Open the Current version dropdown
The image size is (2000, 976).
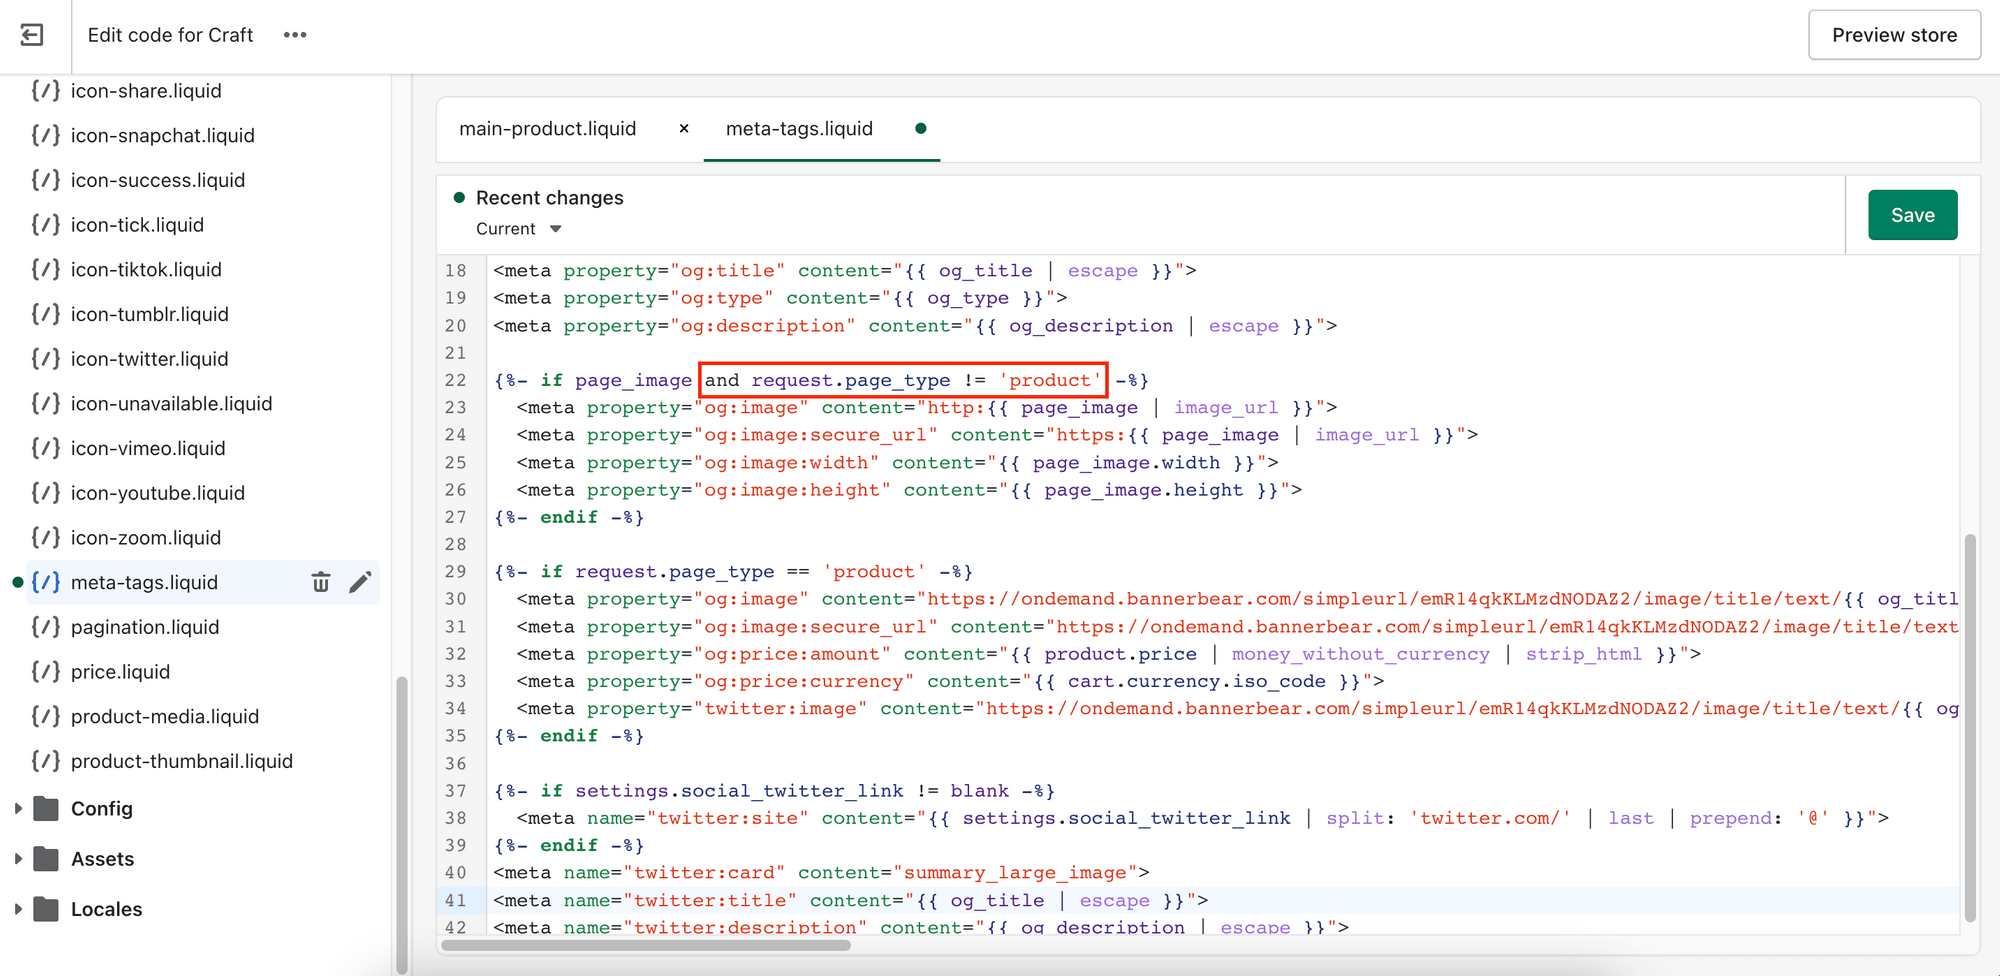pyautogui.click(x=517, y=228)
